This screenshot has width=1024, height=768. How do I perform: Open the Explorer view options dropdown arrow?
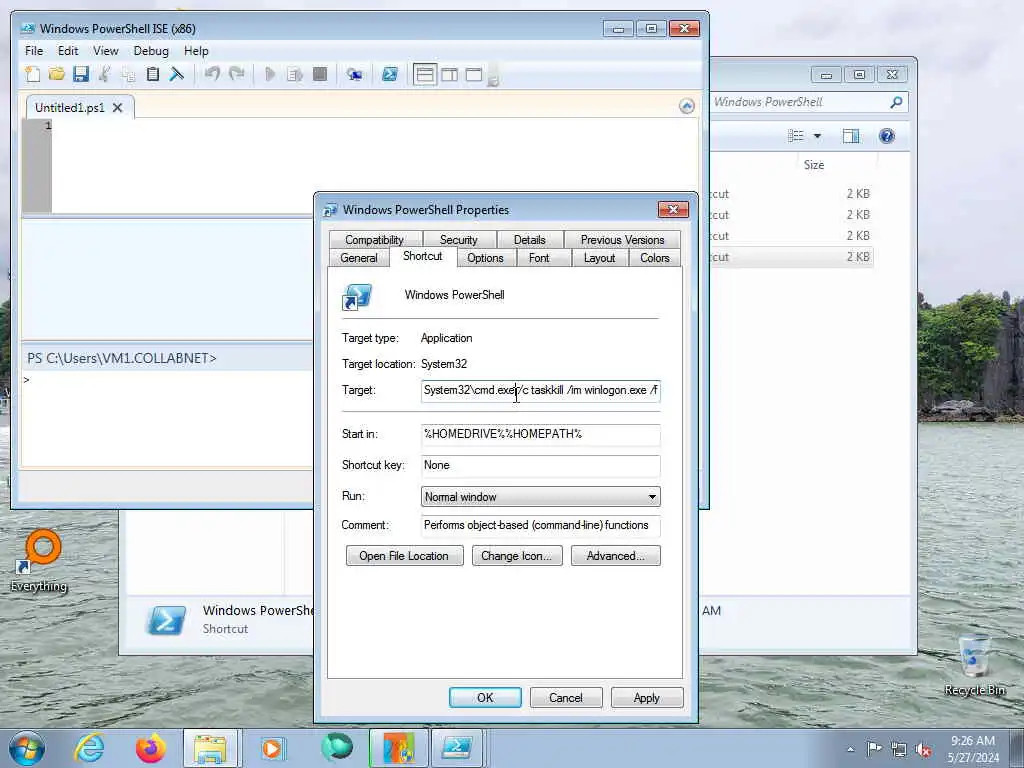(817, 136)
